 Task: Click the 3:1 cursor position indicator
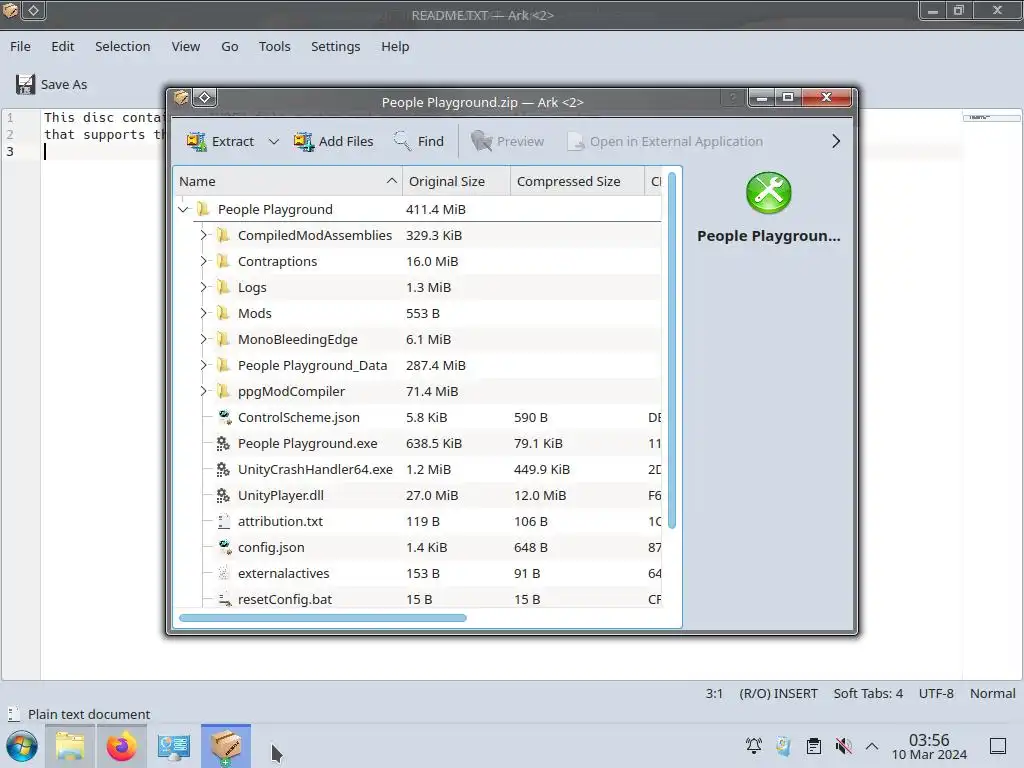(714, 694)
